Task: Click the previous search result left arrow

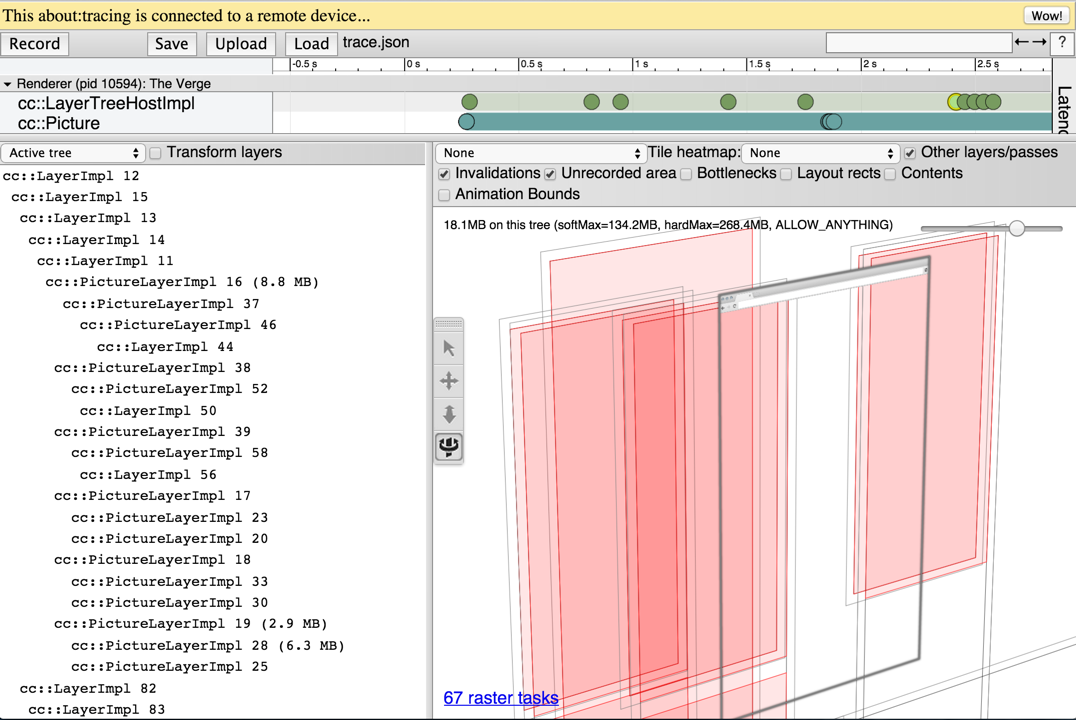Action: click(1021, 43)
